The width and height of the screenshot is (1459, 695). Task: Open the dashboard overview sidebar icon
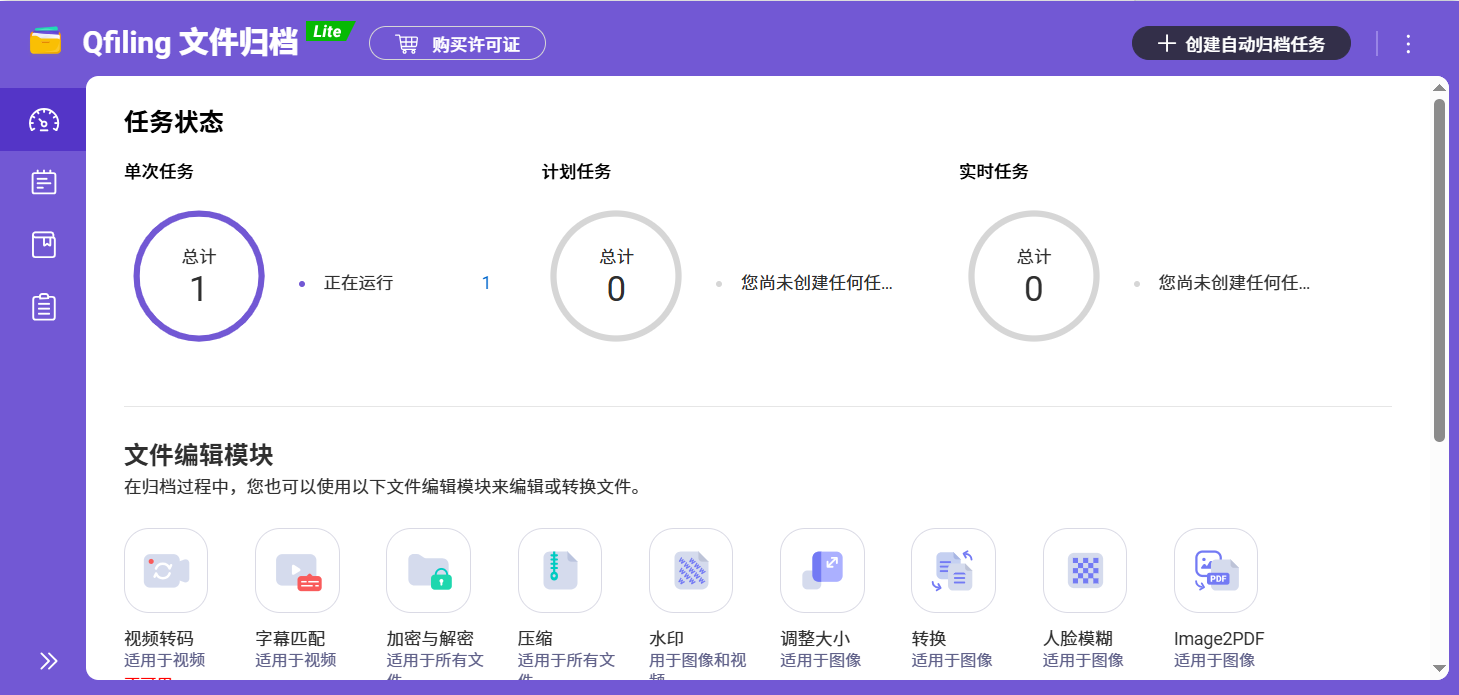click(x=43, y=121)
